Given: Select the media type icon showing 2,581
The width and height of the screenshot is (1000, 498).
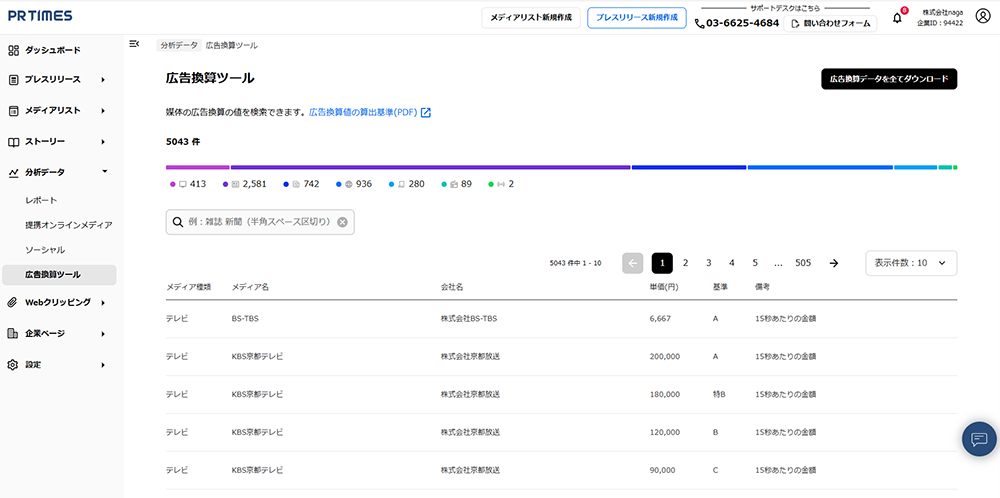Looking at the screenshot, I should click(235, 184).
